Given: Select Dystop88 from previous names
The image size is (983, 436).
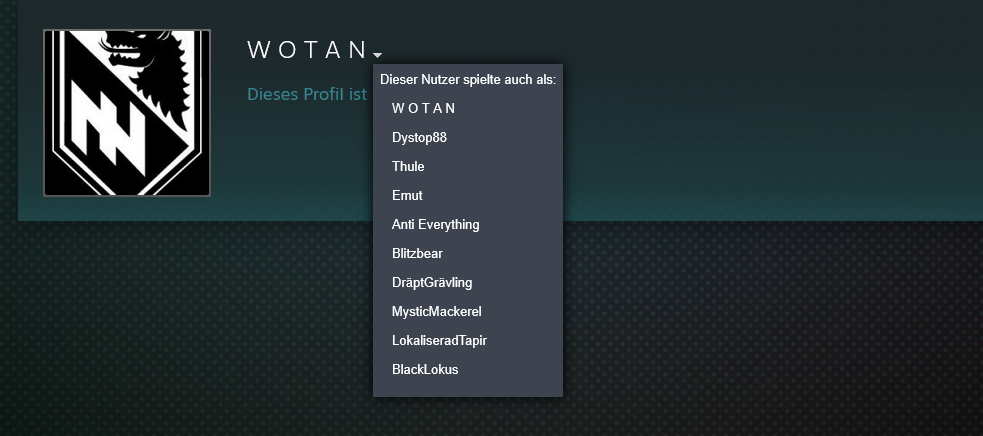Looking at the screenshot, I should [419, 137].
